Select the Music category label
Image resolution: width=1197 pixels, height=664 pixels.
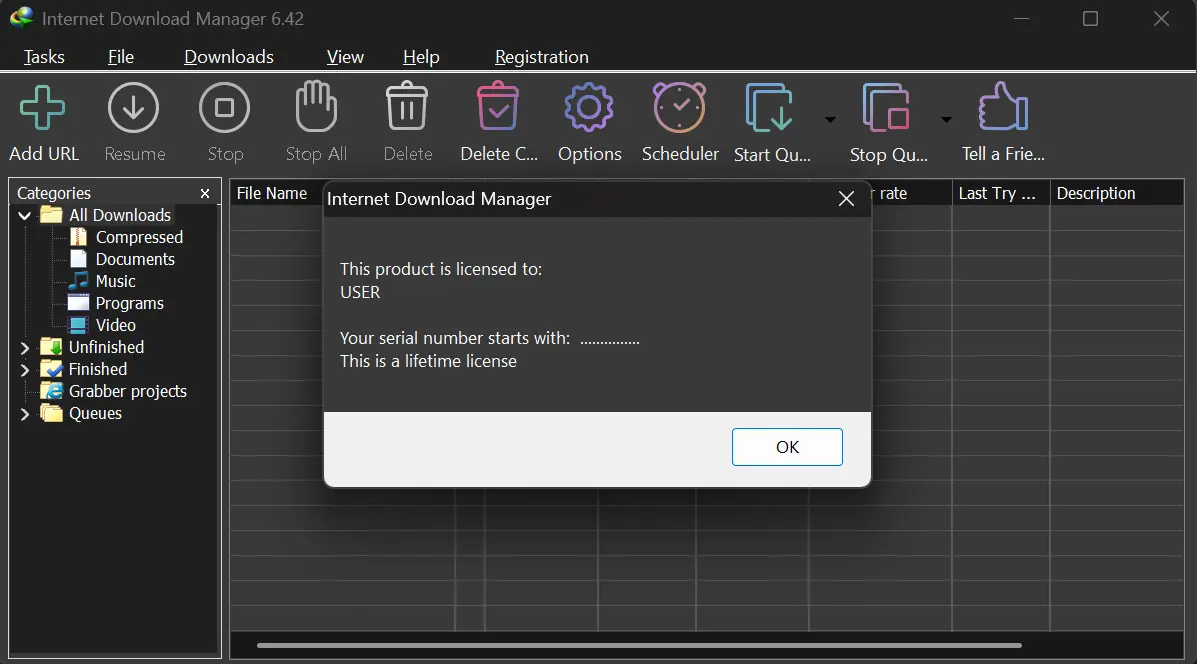click(115, 281)
